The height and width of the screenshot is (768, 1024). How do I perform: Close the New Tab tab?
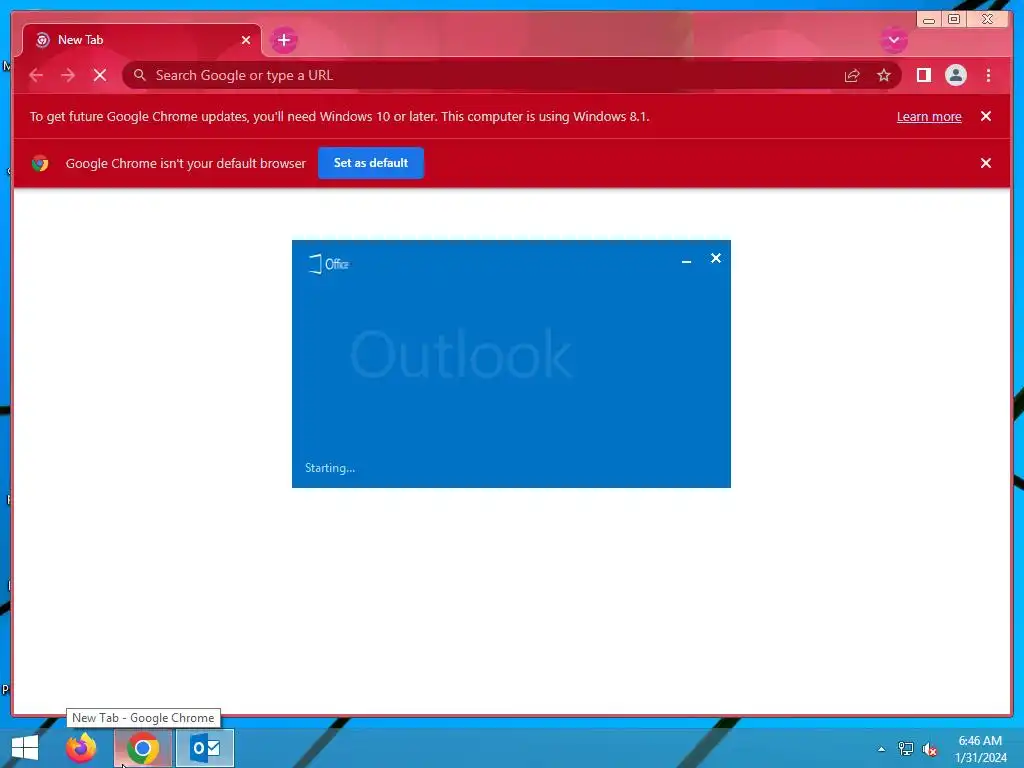pos(246,40)
